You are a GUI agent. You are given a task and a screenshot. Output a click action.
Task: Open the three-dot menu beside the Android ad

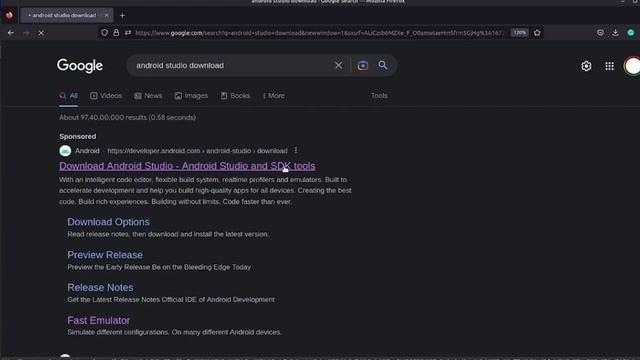(x=296, y=151)
